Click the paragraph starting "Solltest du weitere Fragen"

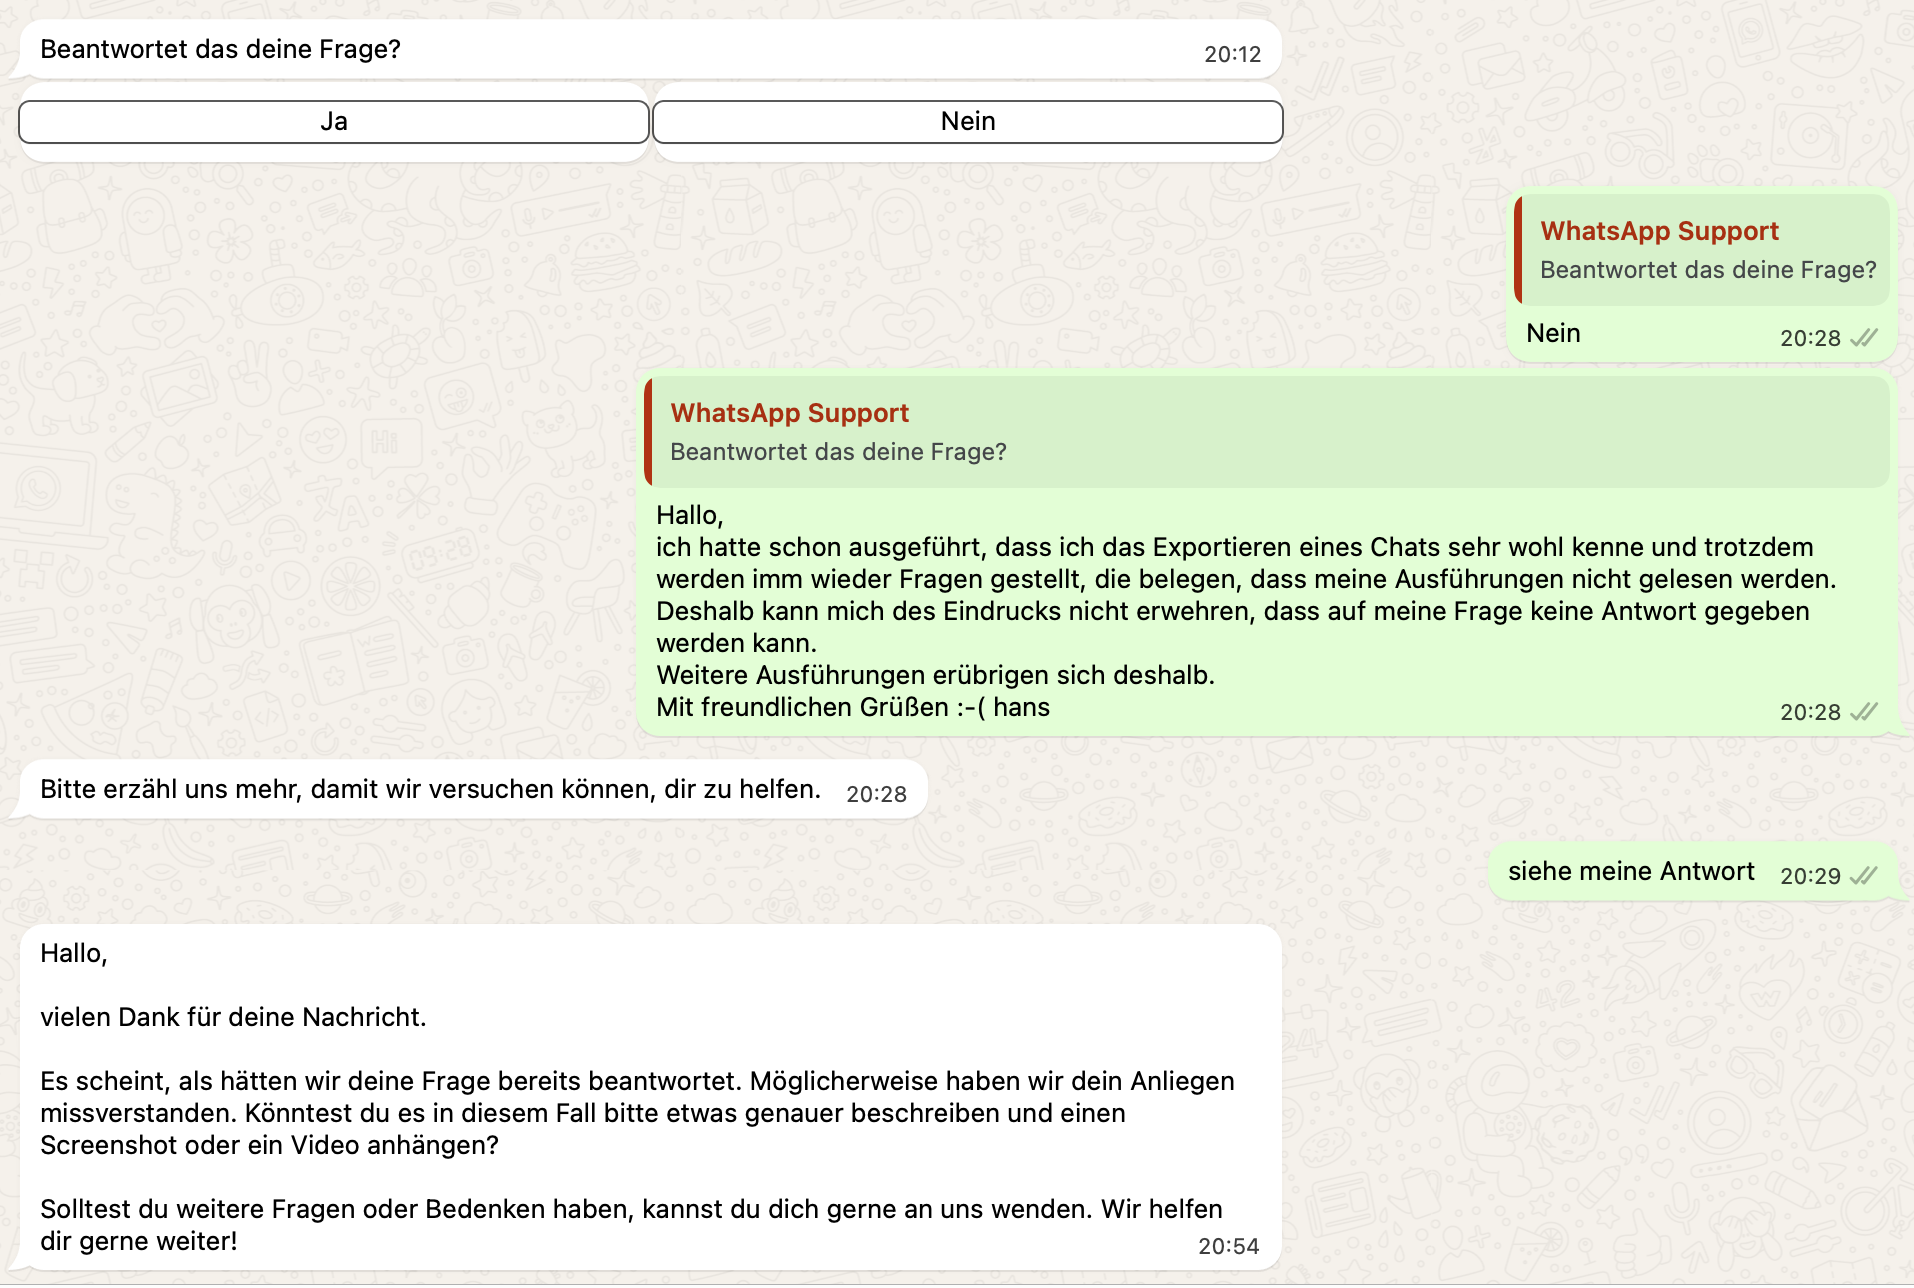pyautogui.click(x=631, y=1225)
